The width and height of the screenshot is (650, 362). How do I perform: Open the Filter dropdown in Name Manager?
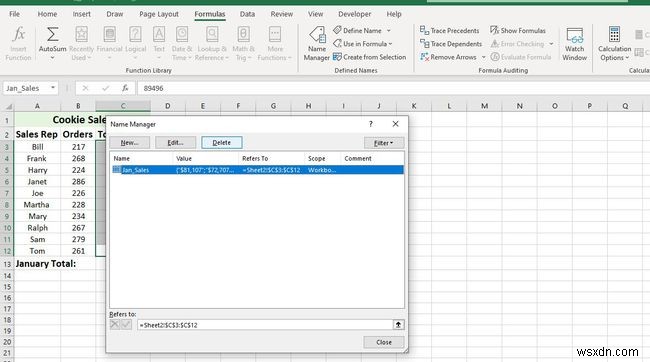click(x=383, y=143)
